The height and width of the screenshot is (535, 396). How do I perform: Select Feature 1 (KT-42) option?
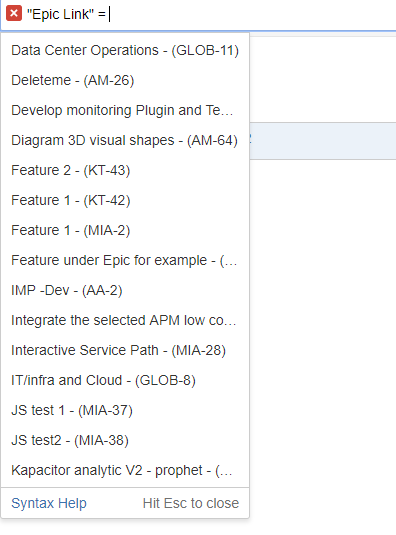click(125, 200)
